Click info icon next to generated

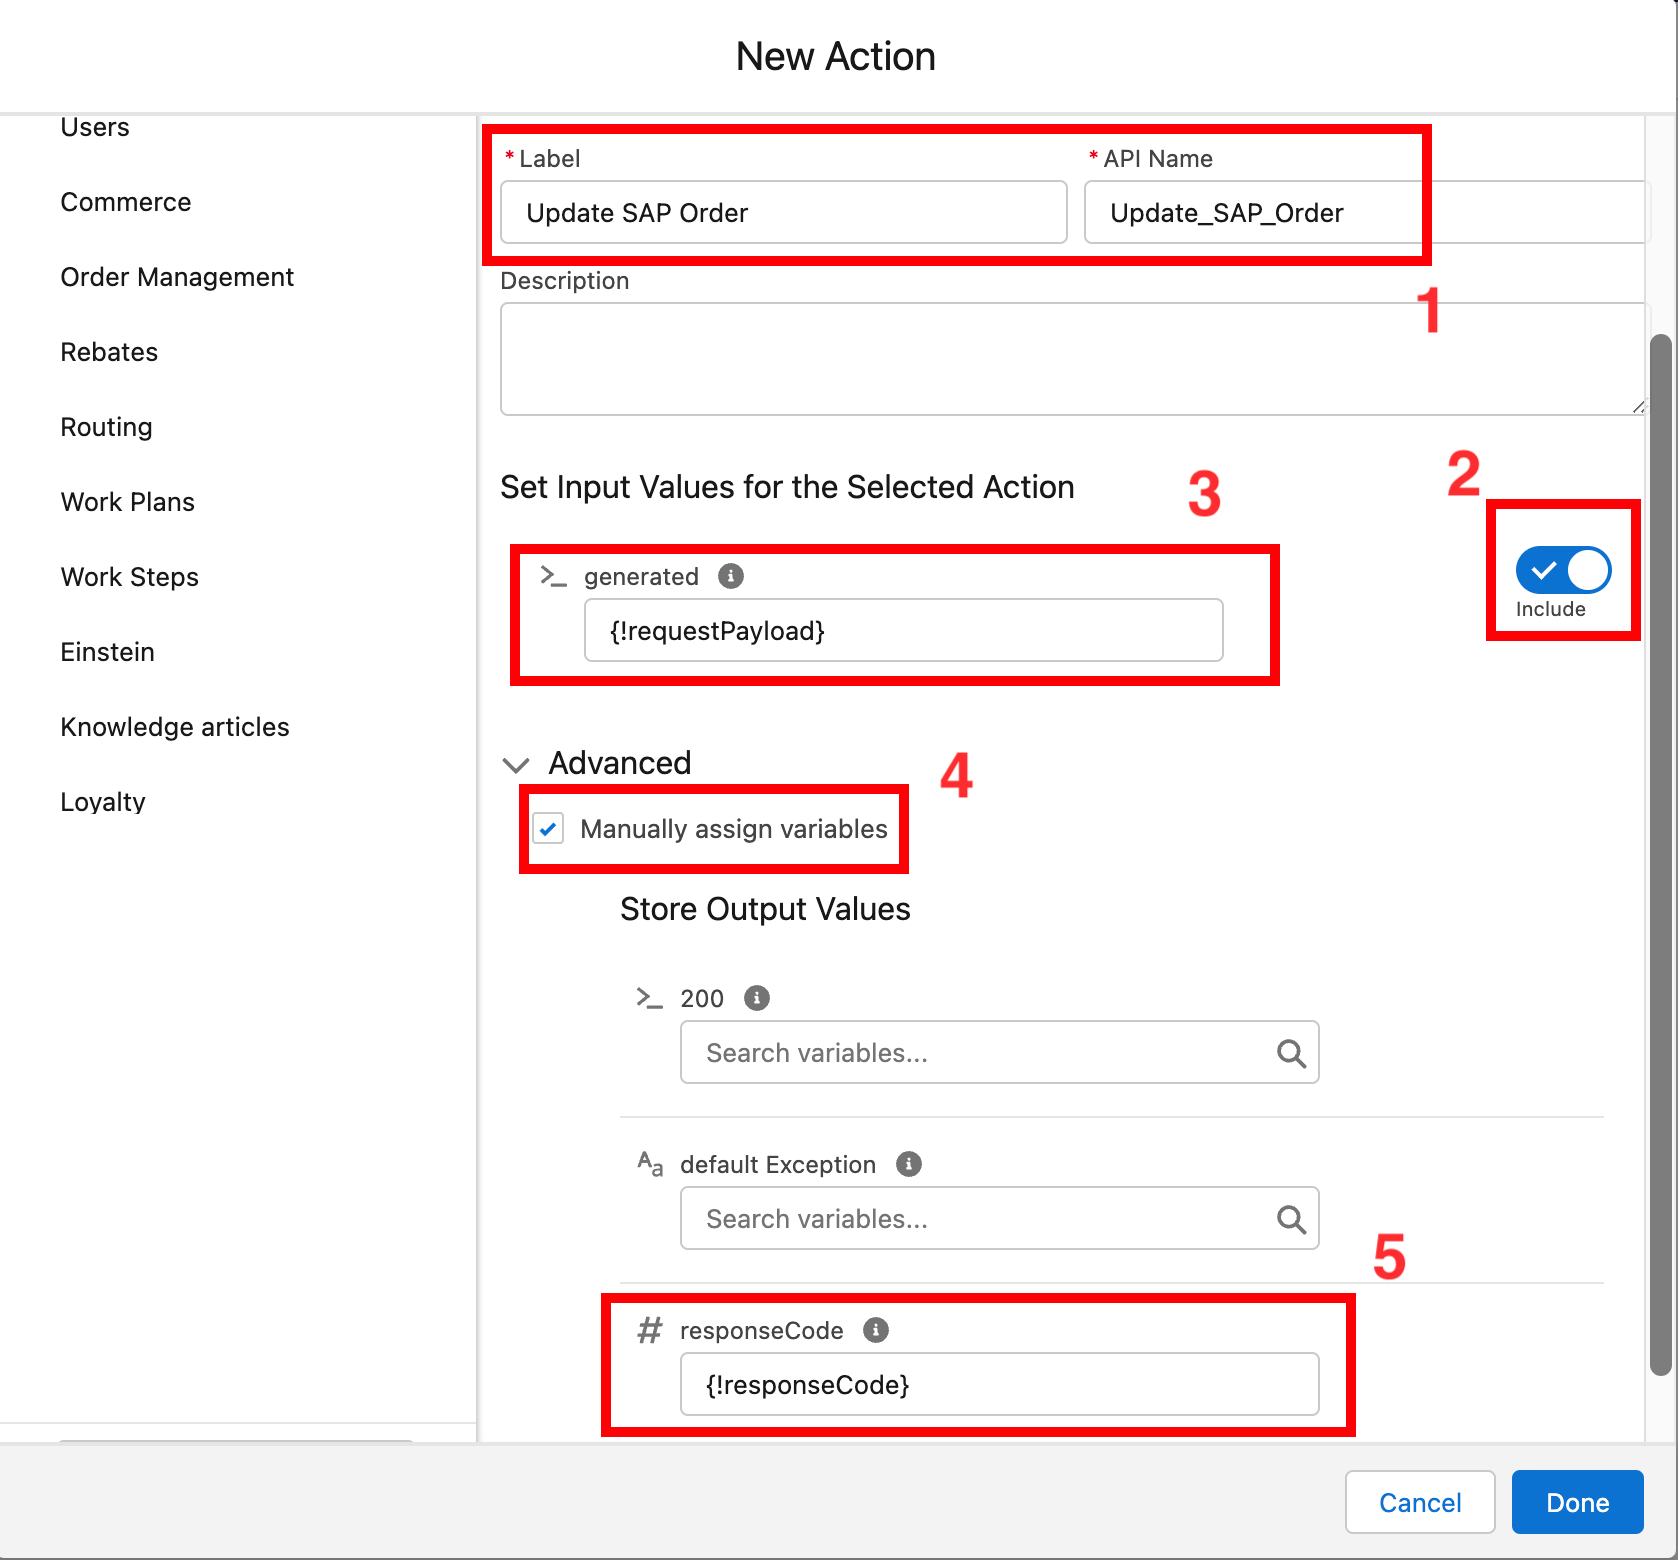pyautogui.click(x=731, y=576)
